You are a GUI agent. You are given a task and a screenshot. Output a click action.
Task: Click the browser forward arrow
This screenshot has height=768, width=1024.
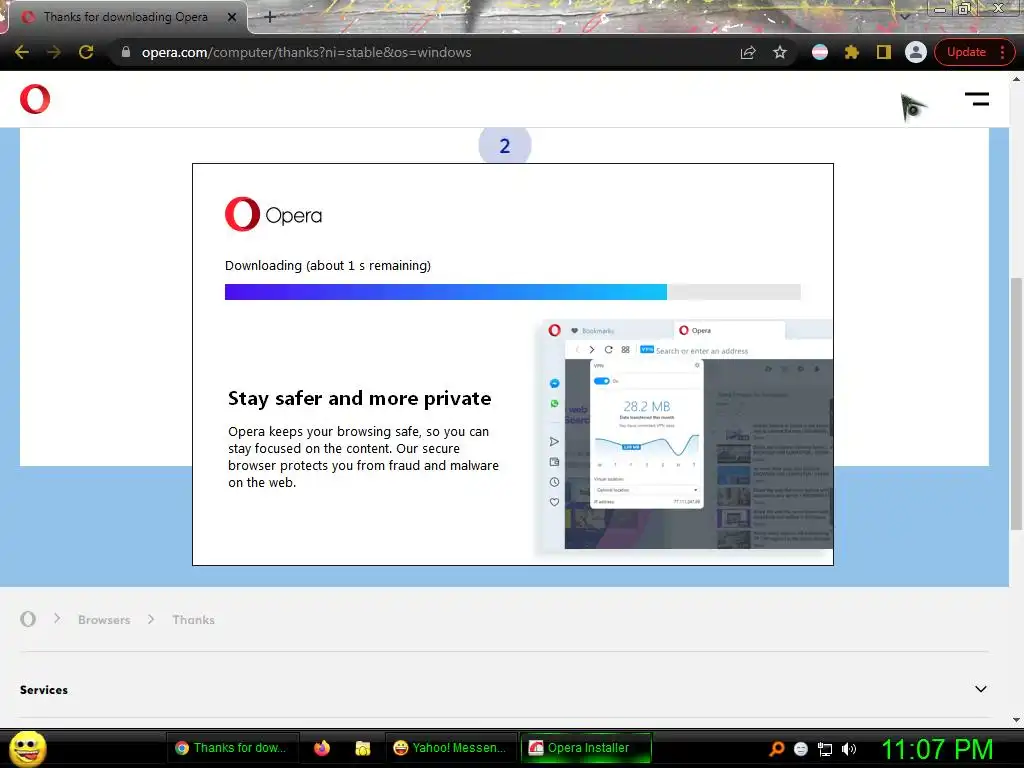pos(54,52)
